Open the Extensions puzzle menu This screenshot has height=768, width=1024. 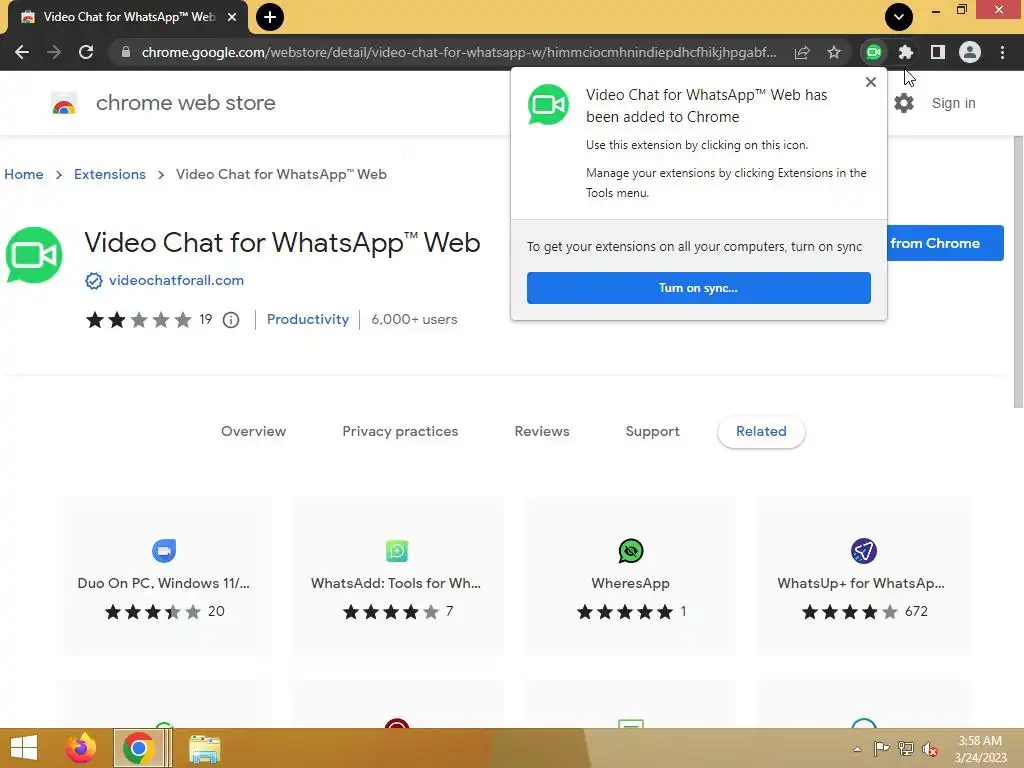(905, 52)
